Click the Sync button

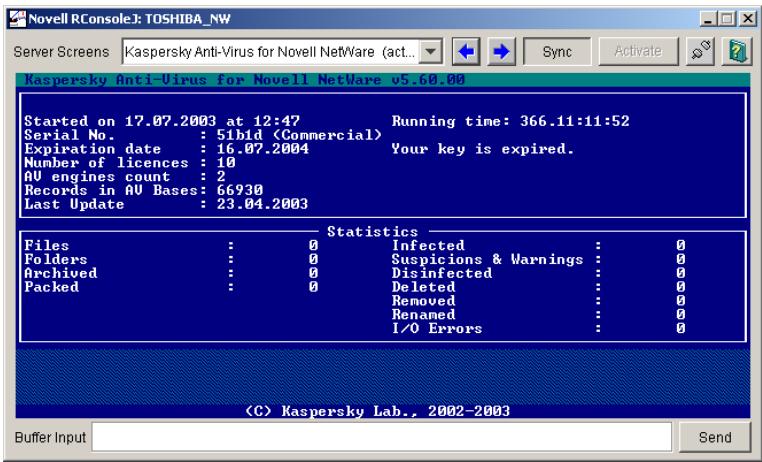click(x=557, y=51)
